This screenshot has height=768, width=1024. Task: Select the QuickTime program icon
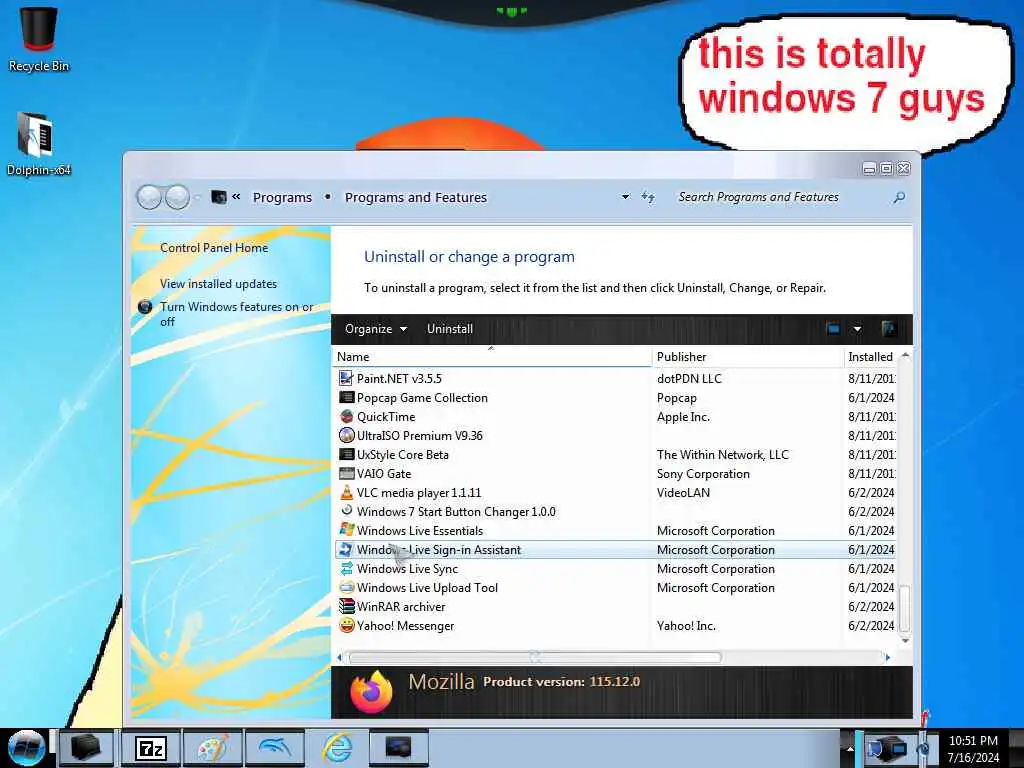point(346,416)
